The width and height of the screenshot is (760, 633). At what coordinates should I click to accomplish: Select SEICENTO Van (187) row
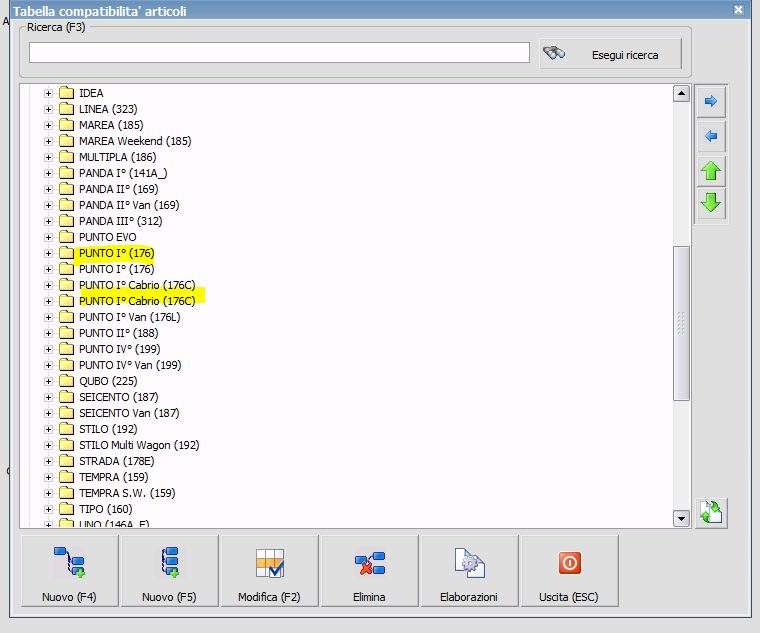(129, 413)
